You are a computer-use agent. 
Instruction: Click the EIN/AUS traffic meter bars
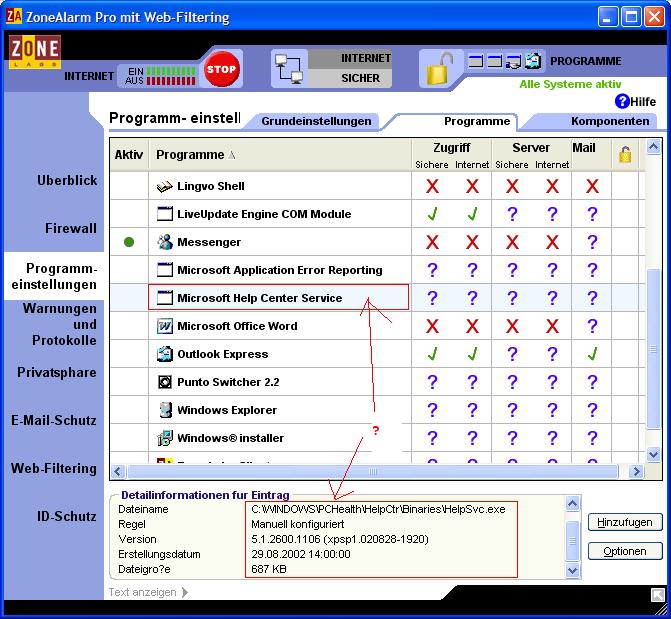171,75
